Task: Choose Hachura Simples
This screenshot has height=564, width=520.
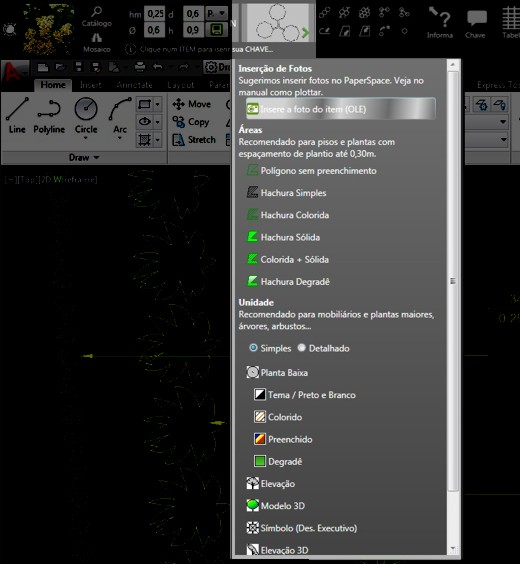Action: coord(286,193)
